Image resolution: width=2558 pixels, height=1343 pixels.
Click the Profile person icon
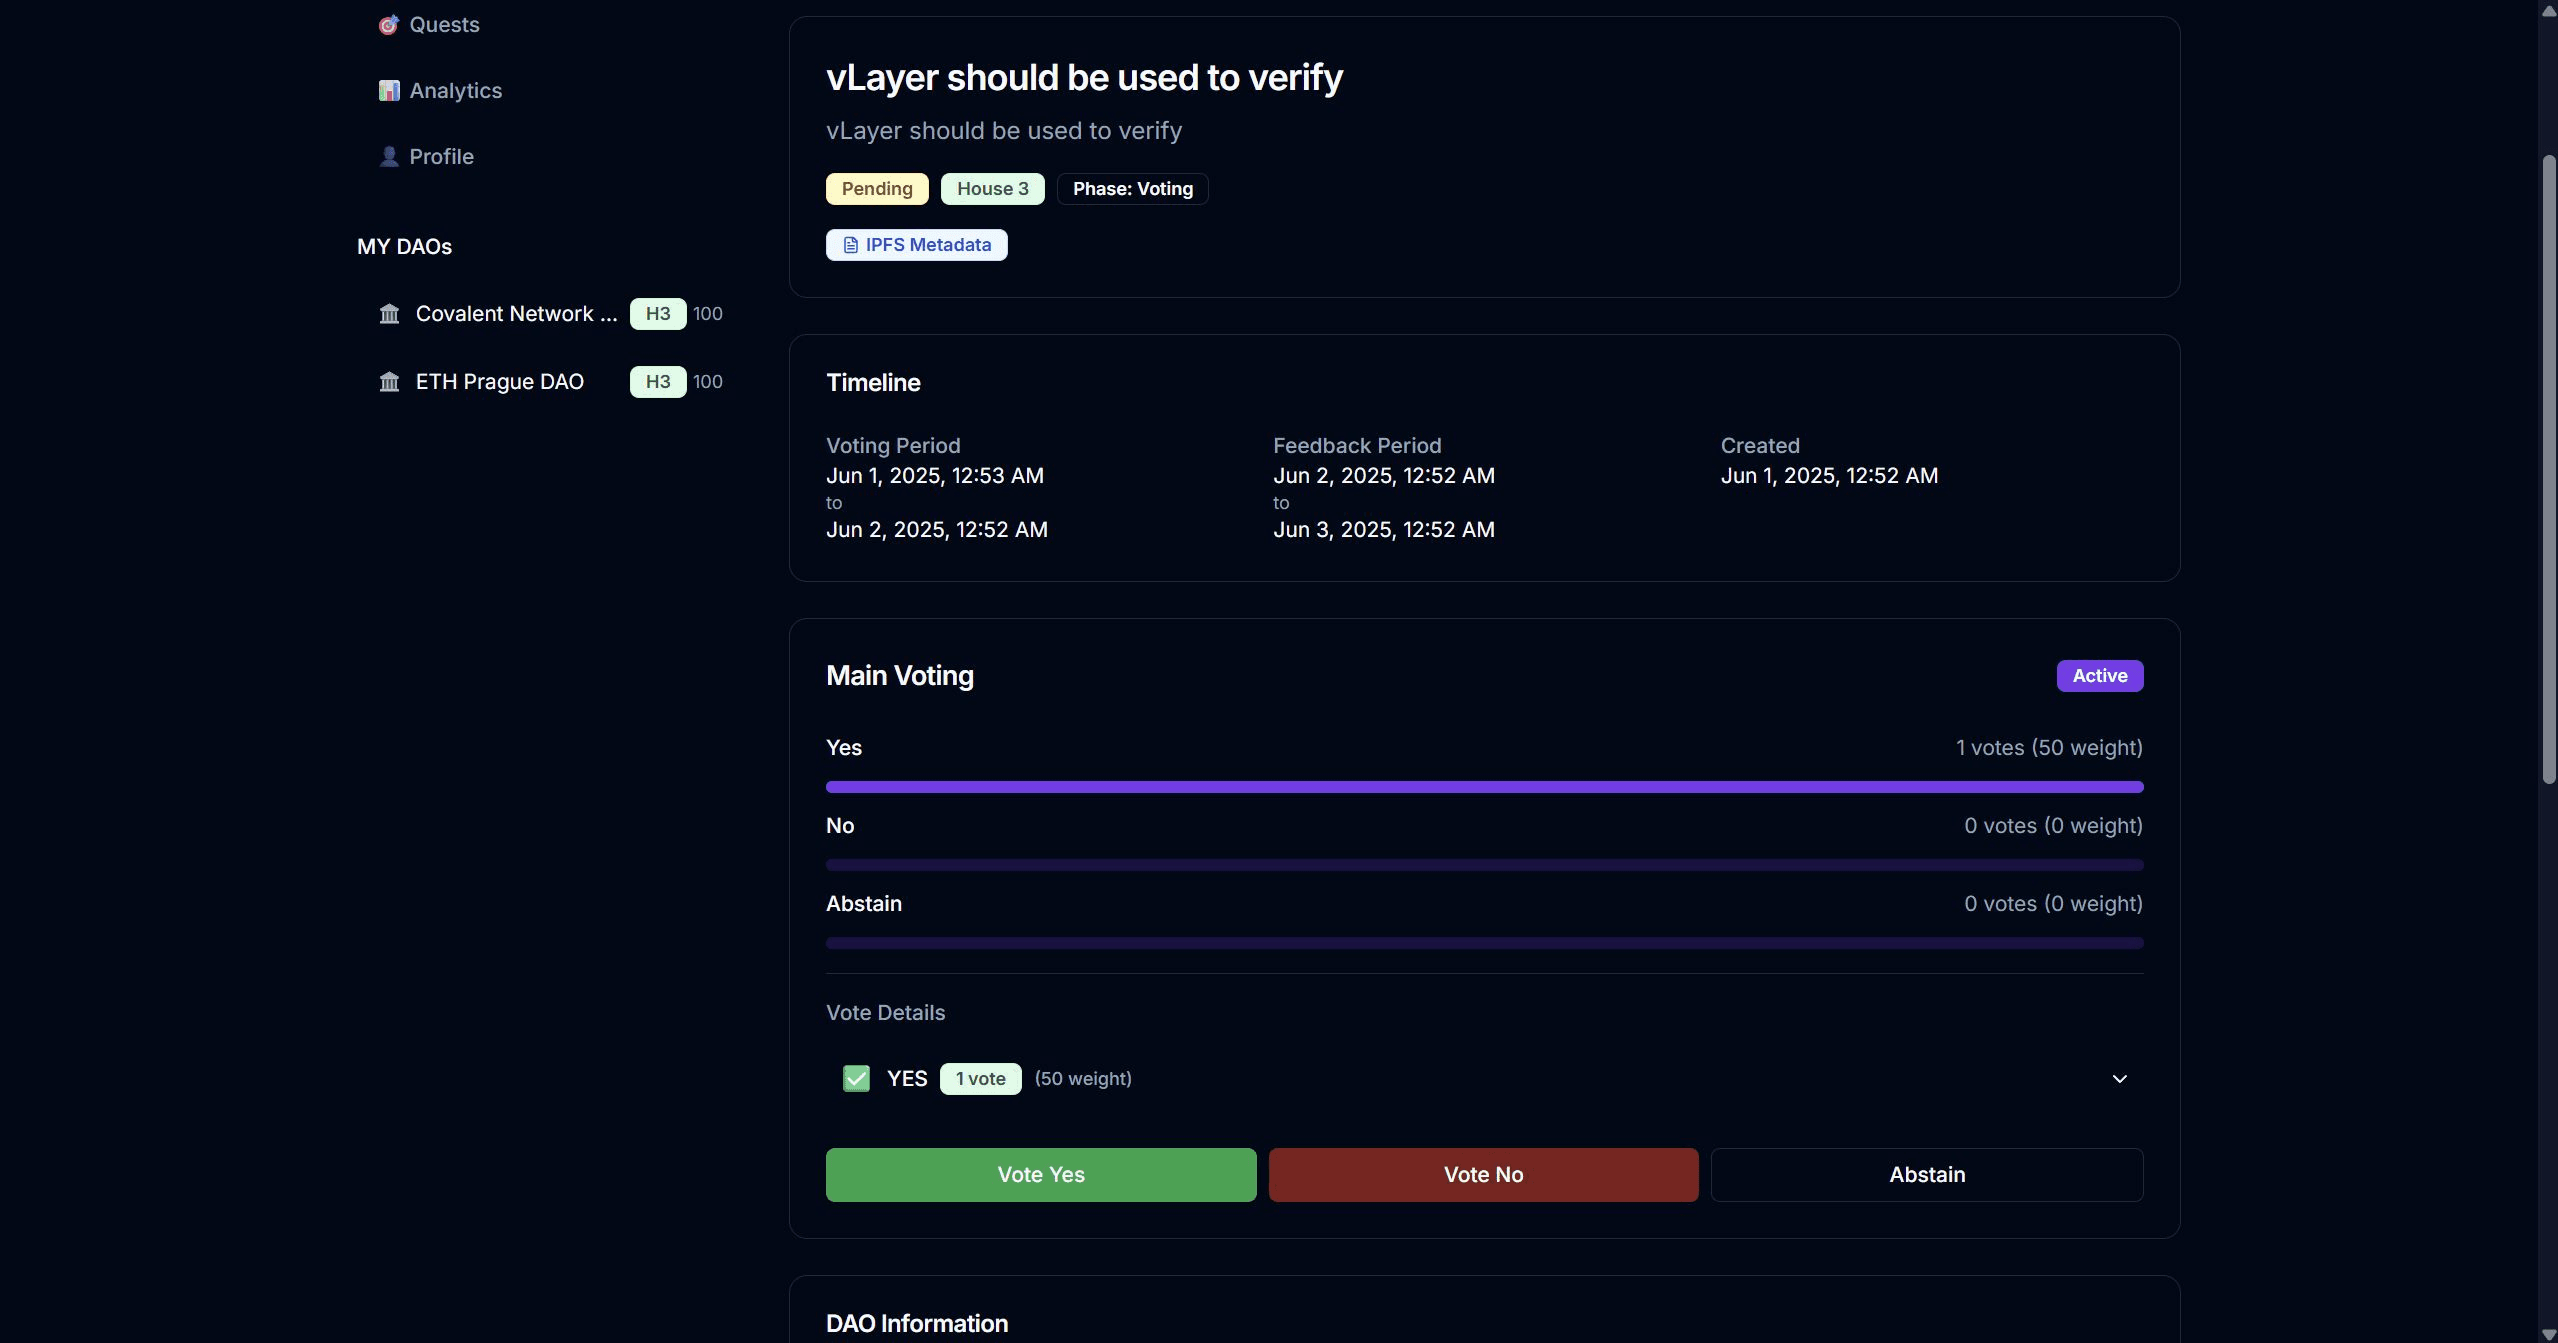pos(388,157)
